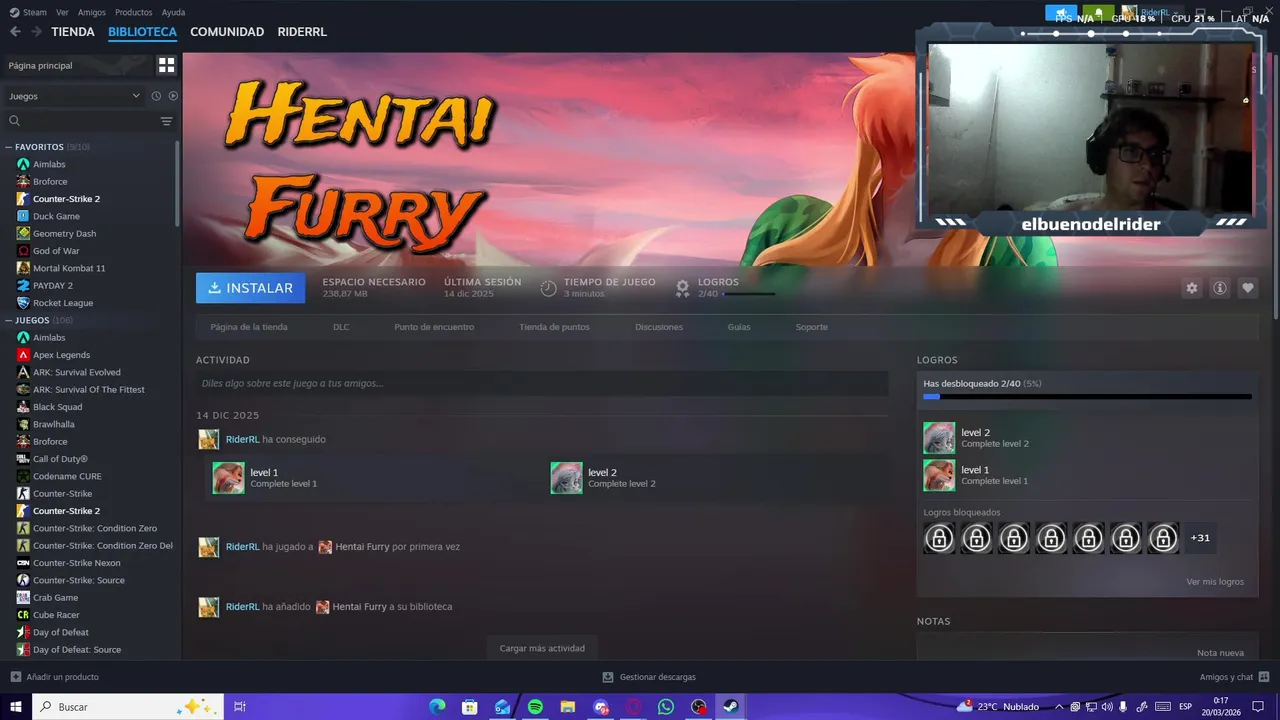Select Crab Game in the list
1280x720 pixels.
(55, 597)
